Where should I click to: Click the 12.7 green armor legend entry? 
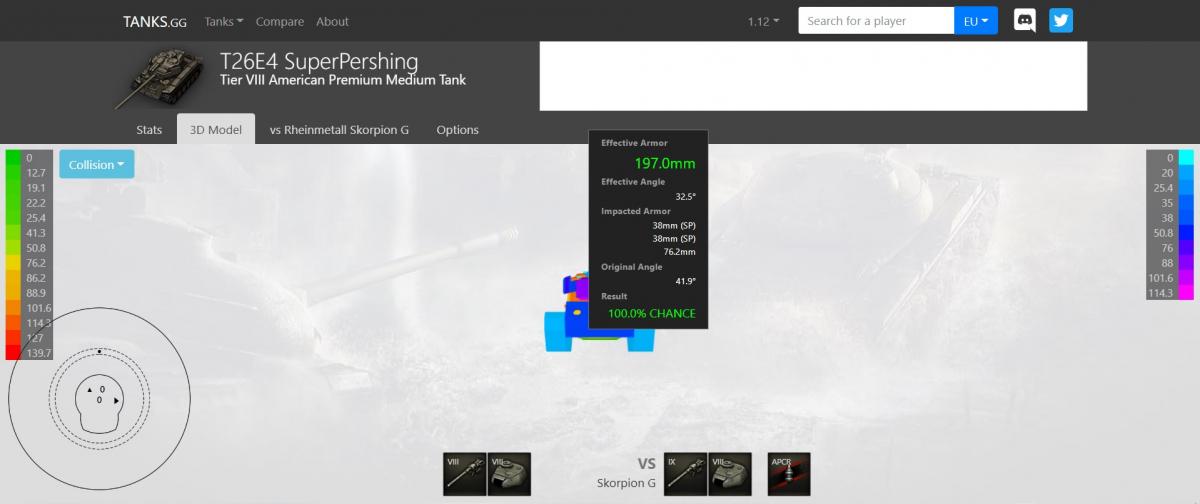(x=27, y=172)
